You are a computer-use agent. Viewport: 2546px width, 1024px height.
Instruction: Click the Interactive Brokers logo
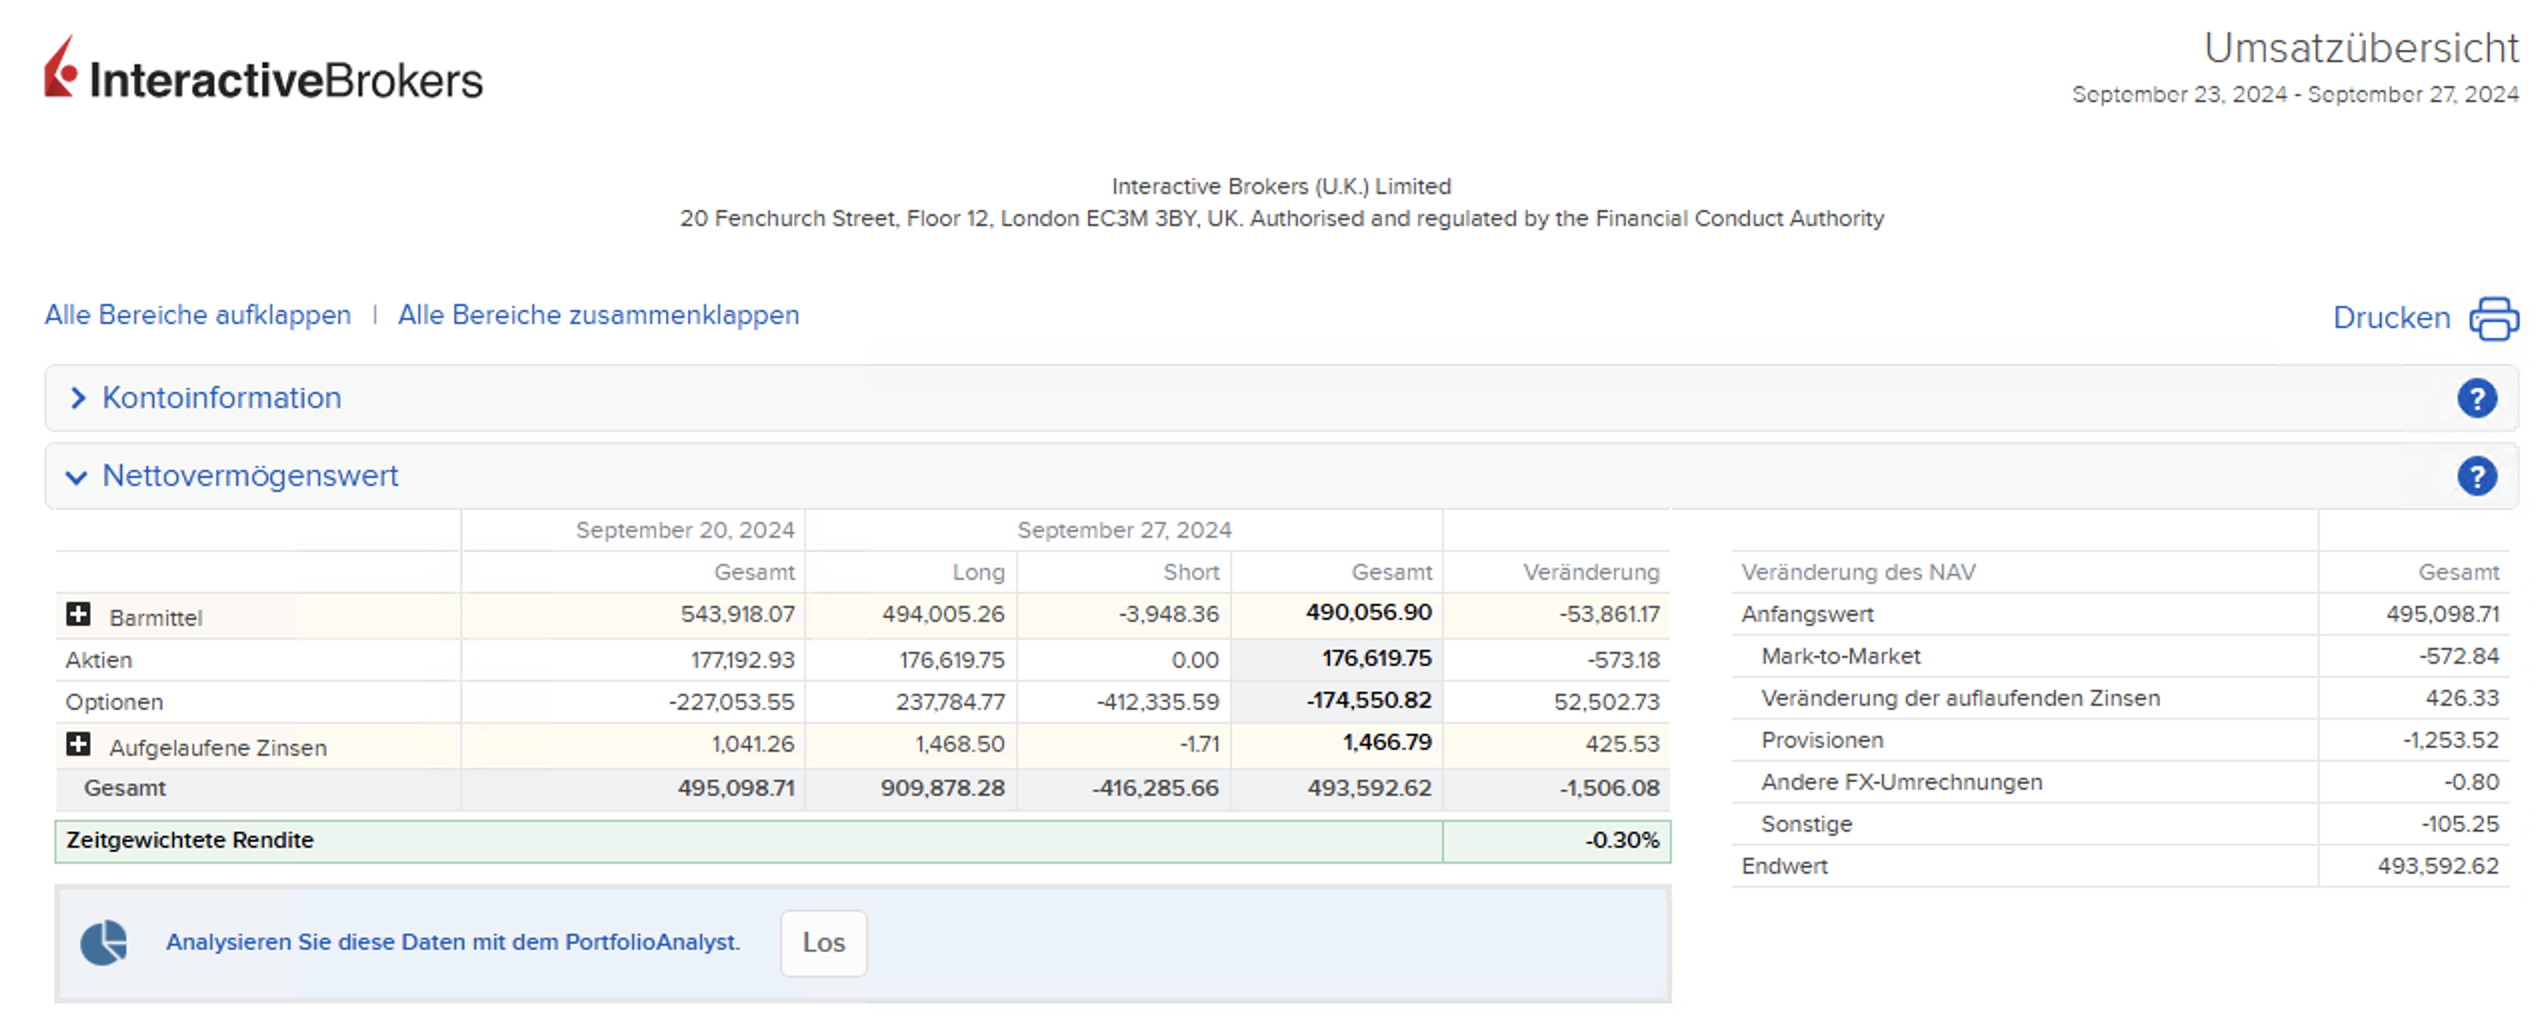tap(263, 70)
